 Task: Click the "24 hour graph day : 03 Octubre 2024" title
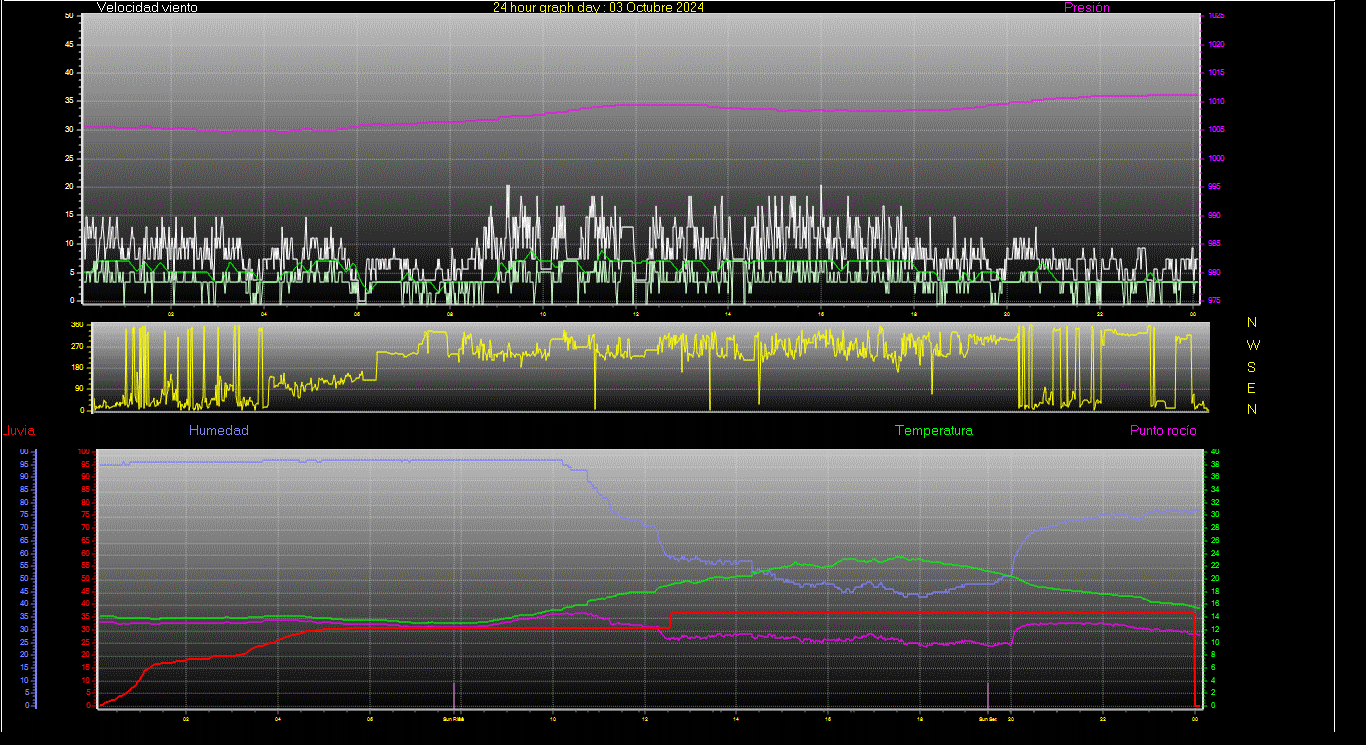coord(598,7)
